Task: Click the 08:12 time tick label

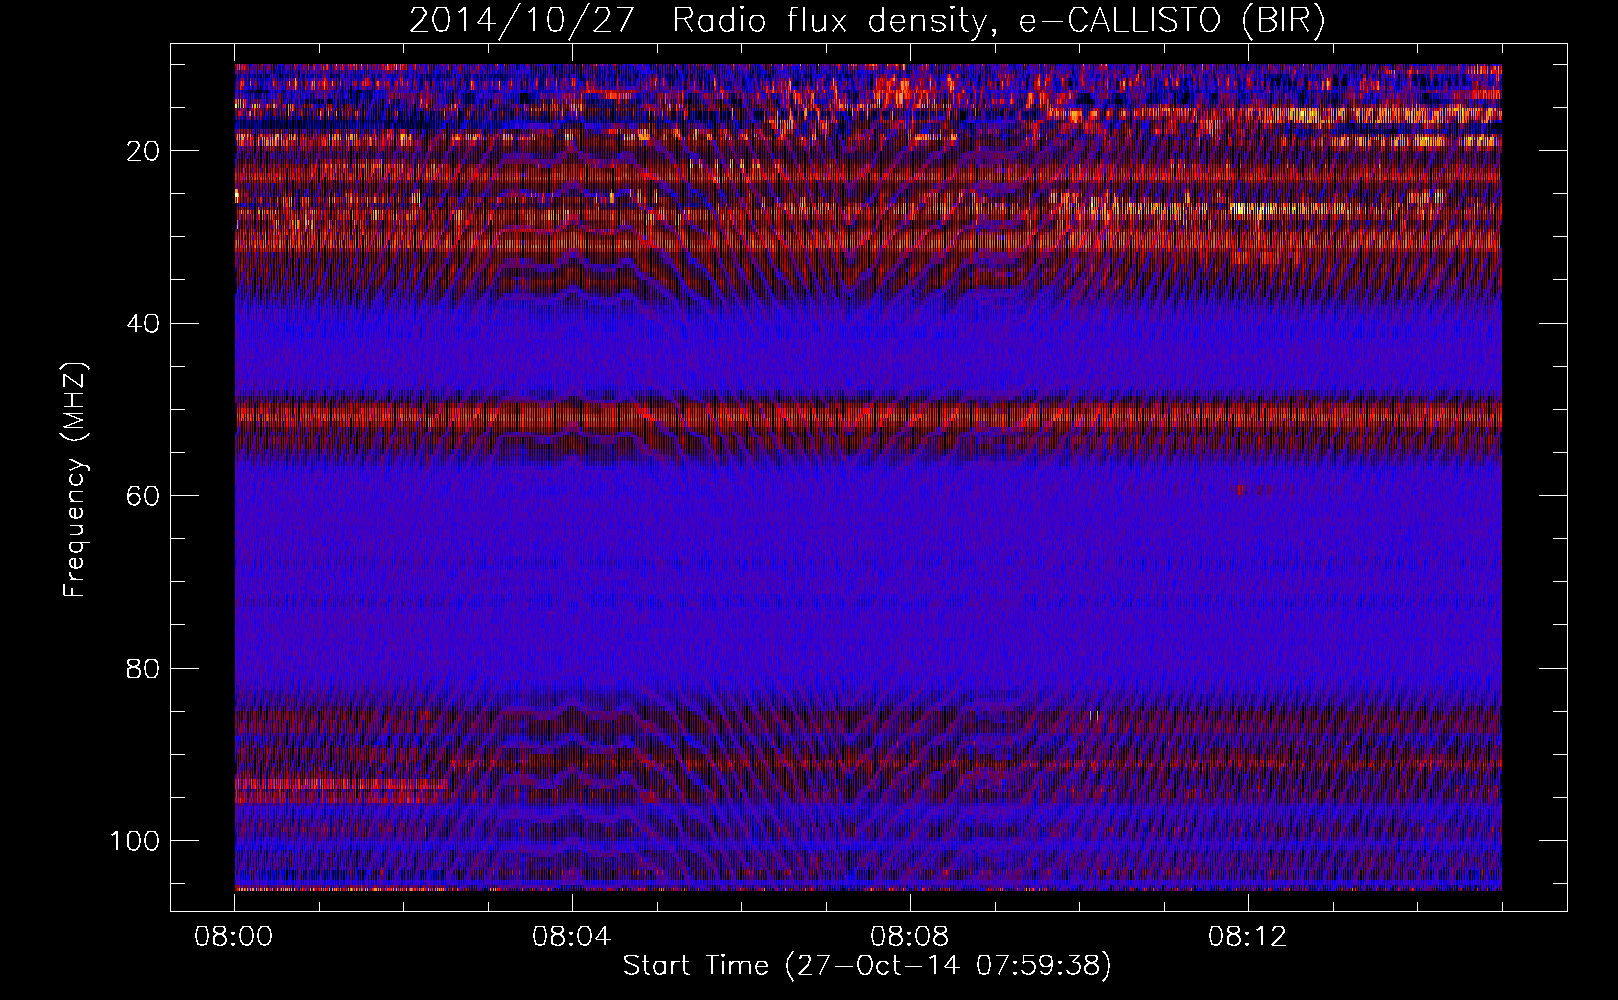Action: tap(1248, 937)
